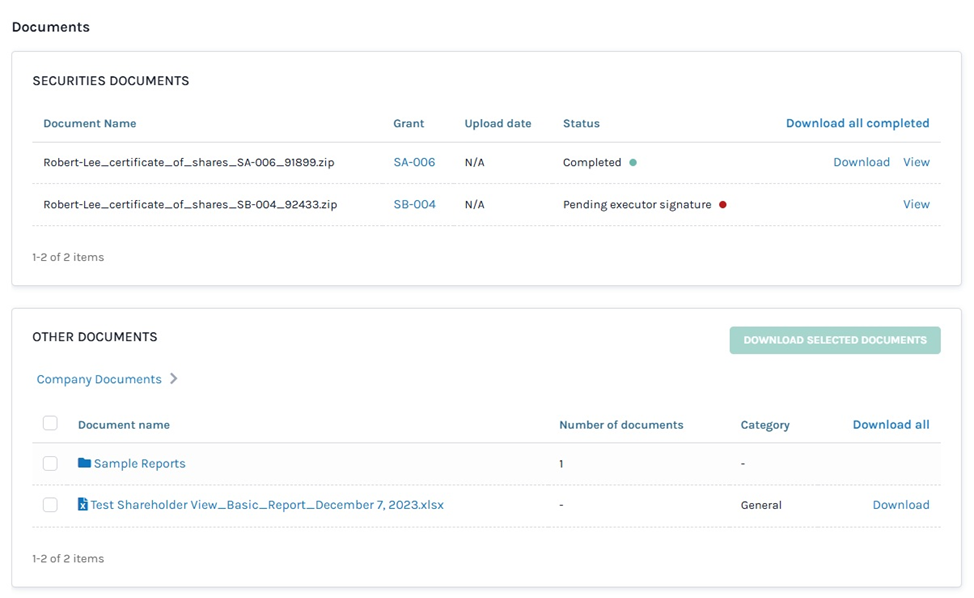Sort by Document Name in Securities Documents
Screen dimensions: 974x598
90,123
